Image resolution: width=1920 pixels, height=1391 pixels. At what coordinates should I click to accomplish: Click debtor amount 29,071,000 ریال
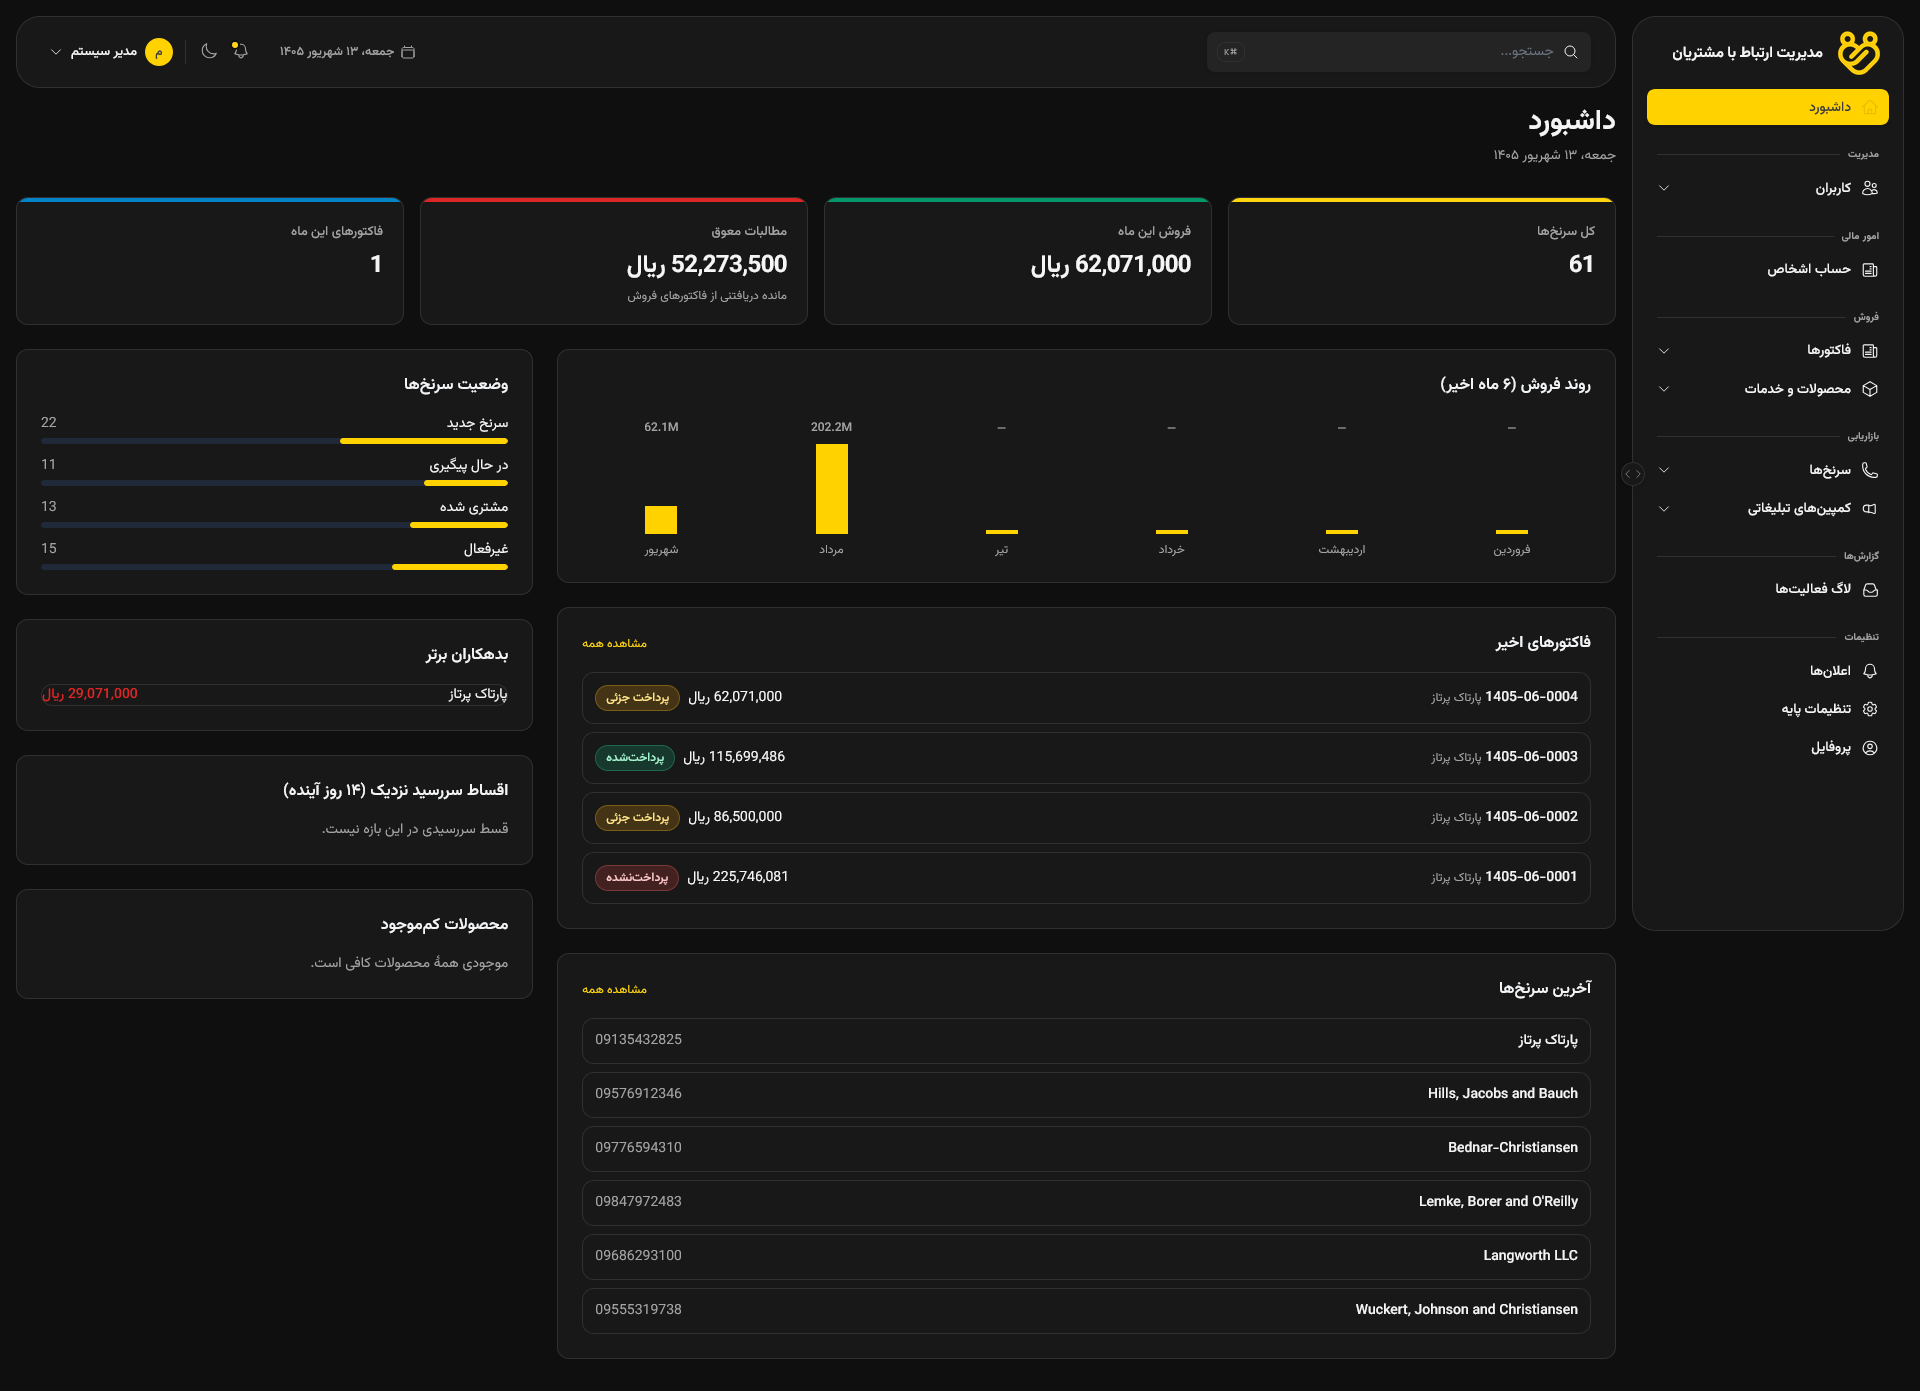click(x=90, y=694)
